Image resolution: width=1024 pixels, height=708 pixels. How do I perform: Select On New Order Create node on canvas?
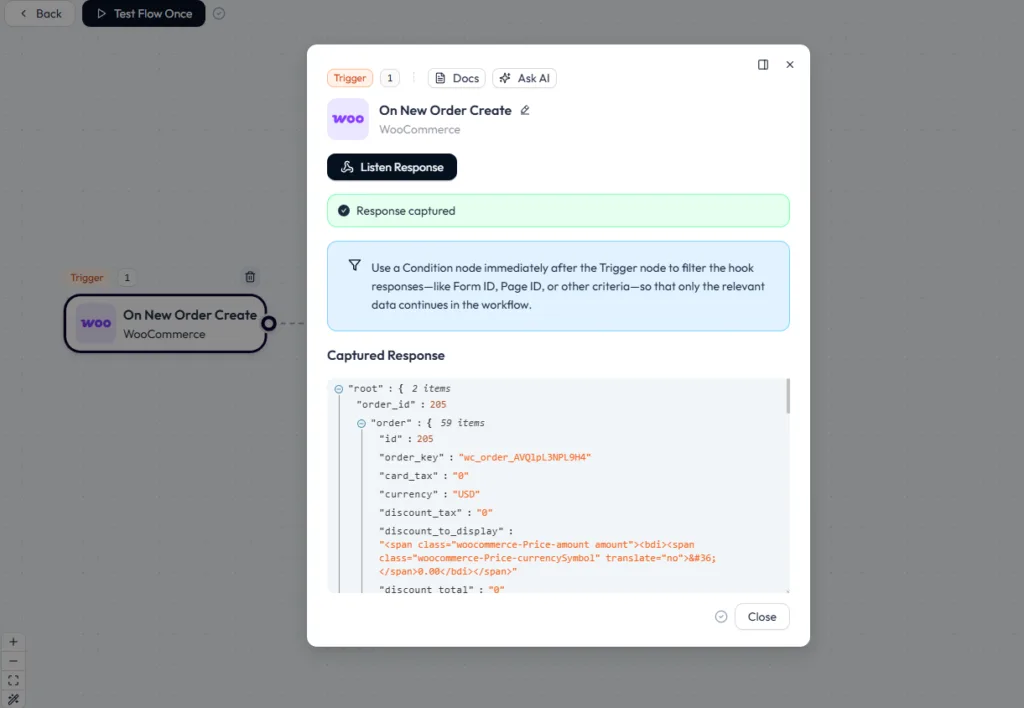166,323
